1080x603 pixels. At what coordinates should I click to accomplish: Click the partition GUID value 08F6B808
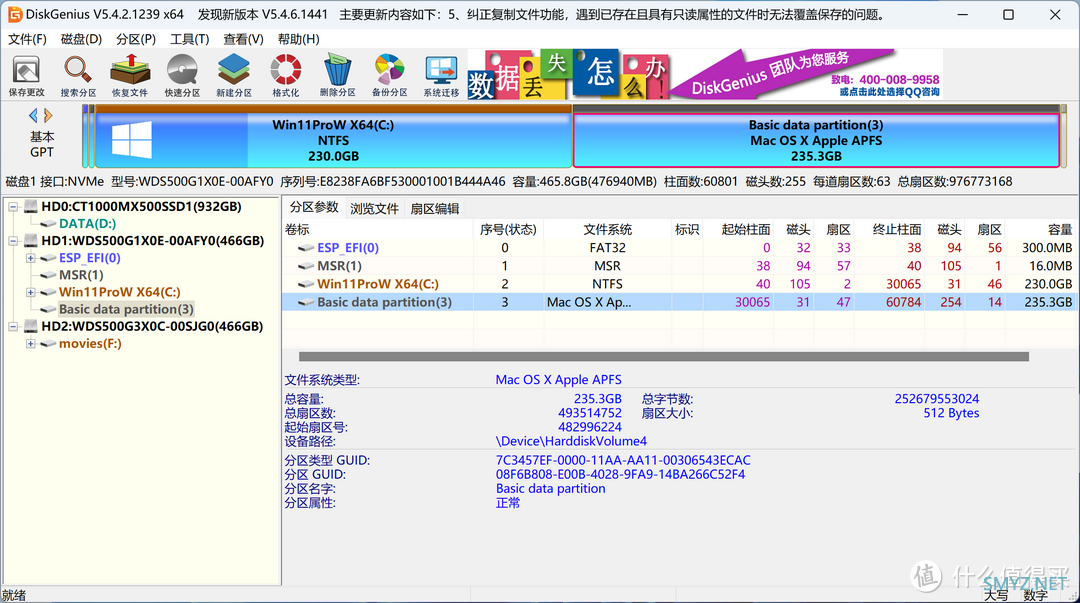pos(621,474)
